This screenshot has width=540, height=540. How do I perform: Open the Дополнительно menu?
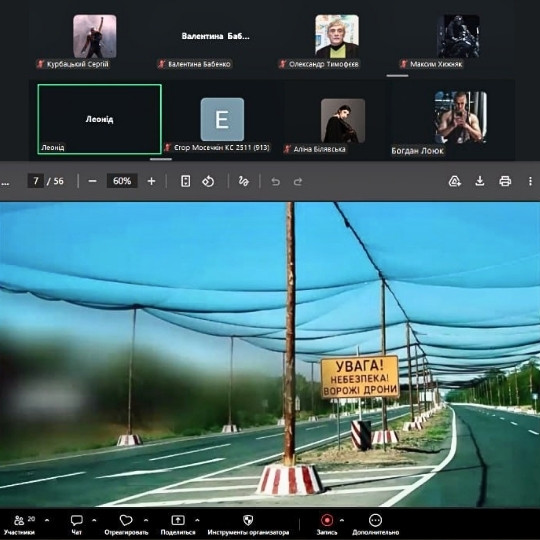pos(375,525)
